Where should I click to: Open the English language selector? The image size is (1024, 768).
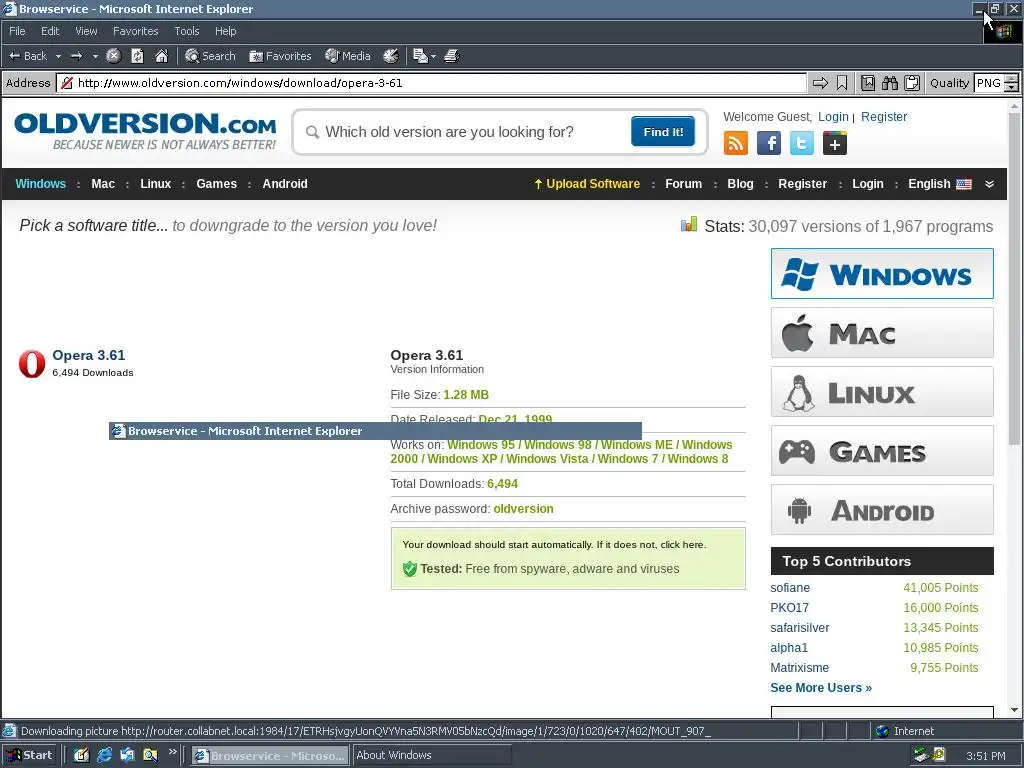click(940, 184)
